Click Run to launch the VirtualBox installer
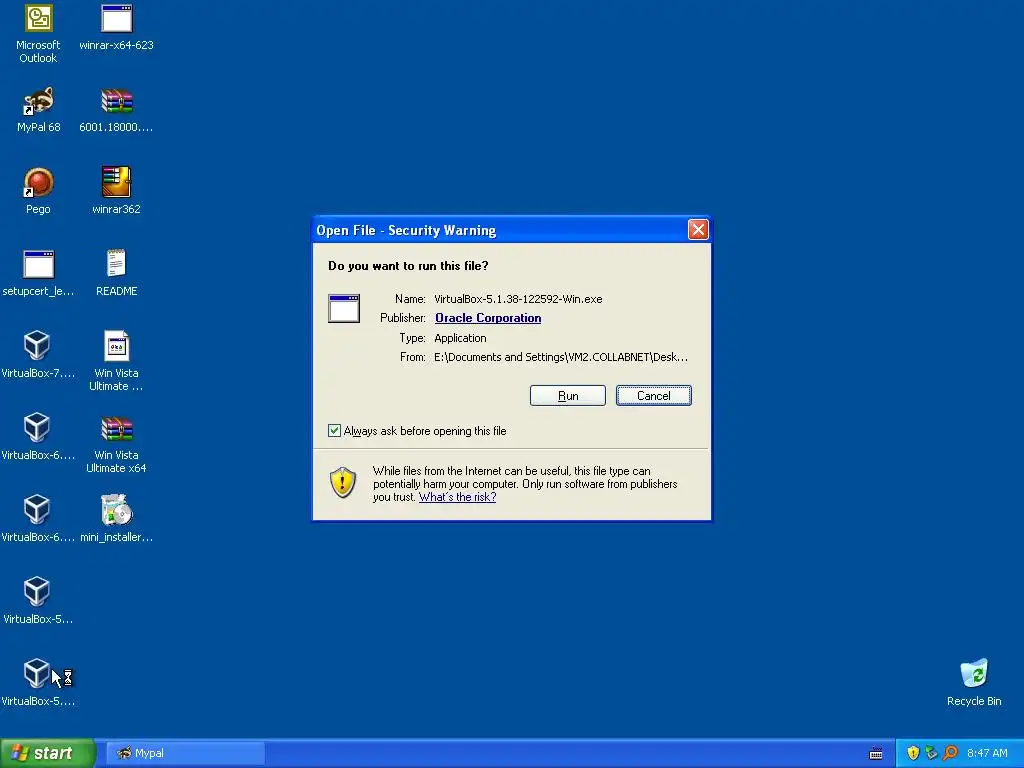The width and height of the screenshot is (1024, 768). point(568,396)
